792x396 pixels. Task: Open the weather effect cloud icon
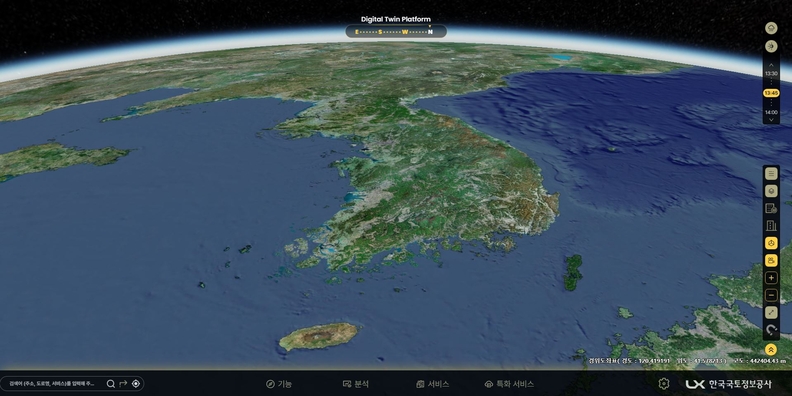771,28
